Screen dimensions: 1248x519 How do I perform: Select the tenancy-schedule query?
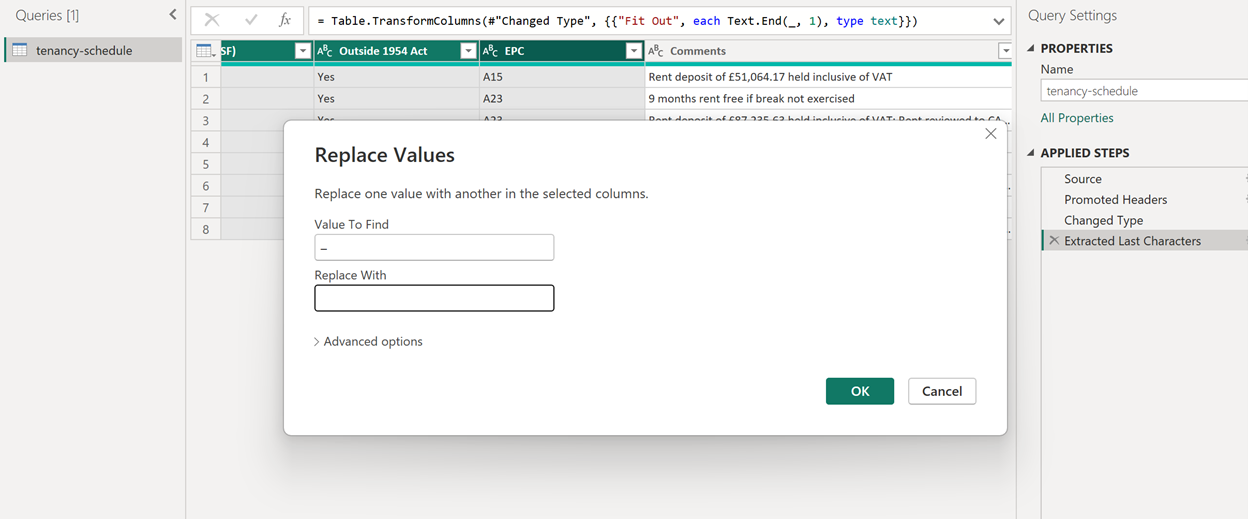(84, 51)
